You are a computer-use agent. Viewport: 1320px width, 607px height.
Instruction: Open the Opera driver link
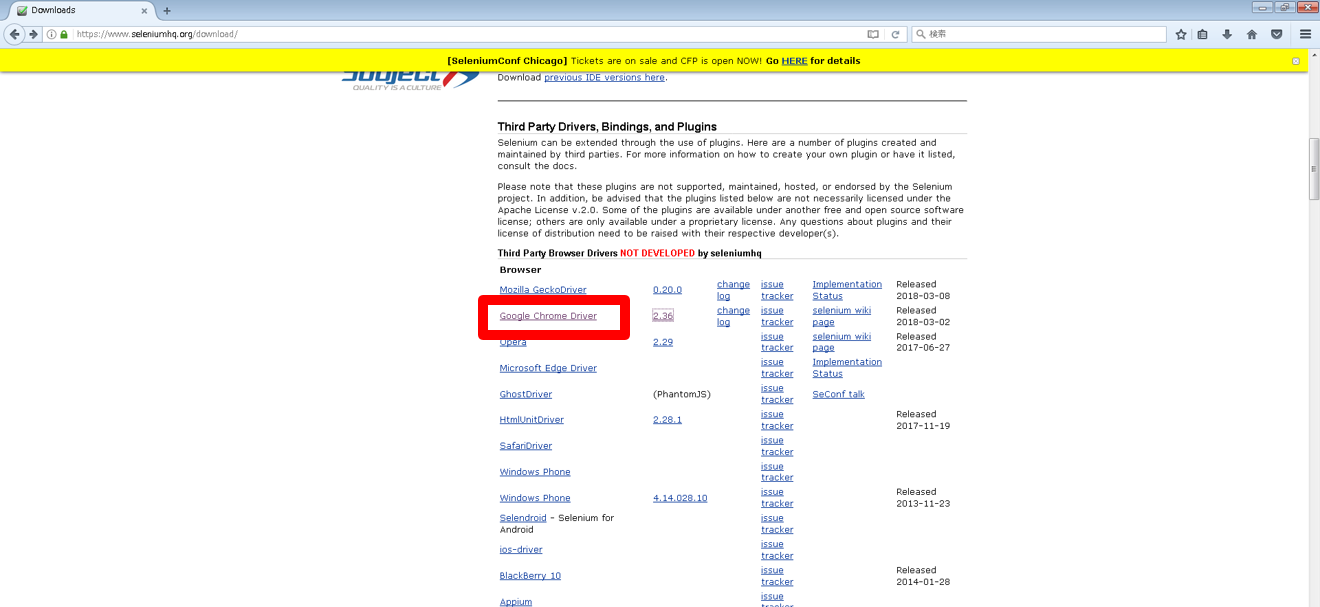pos(513,342)
